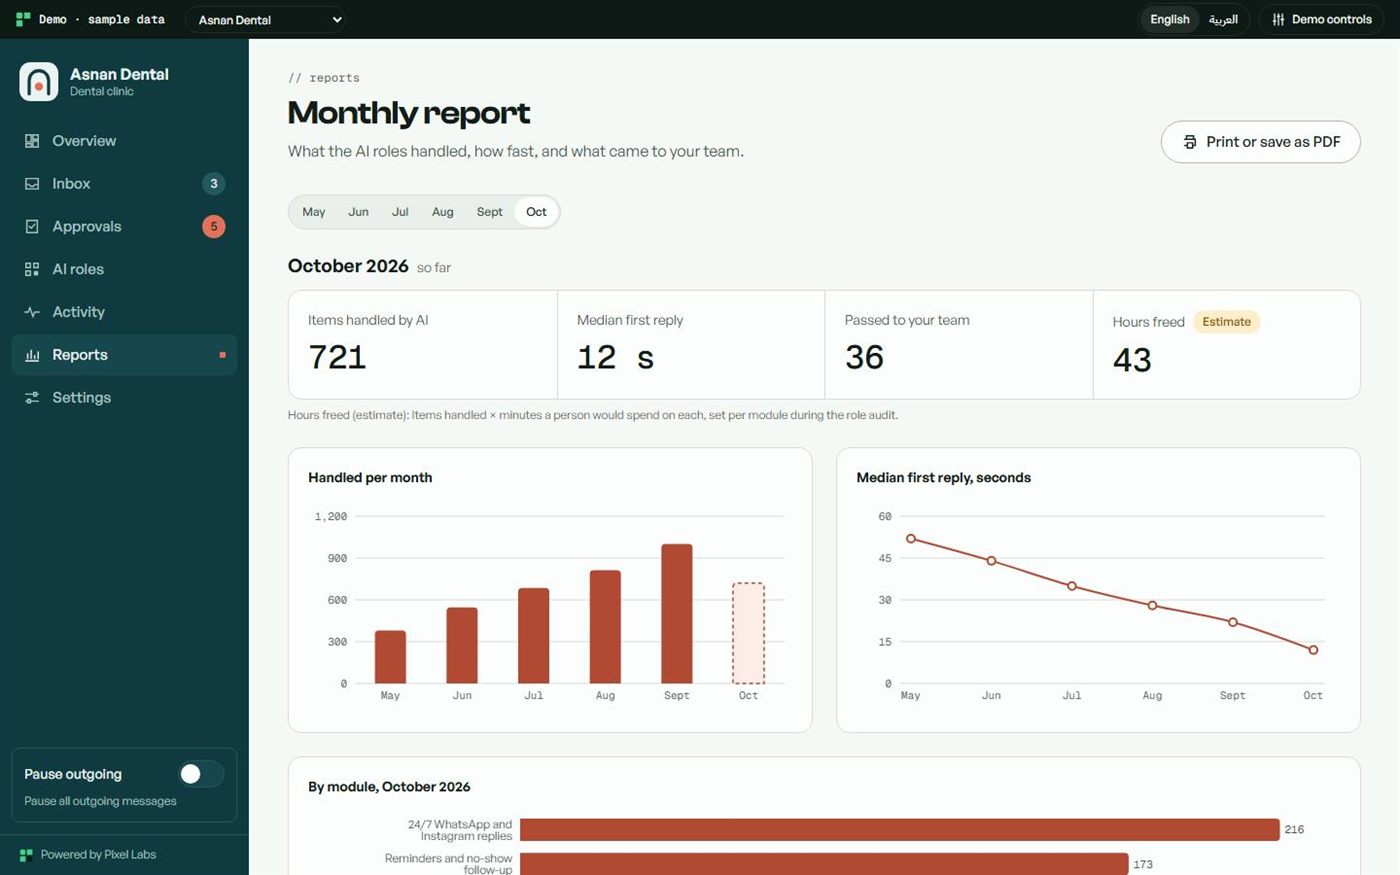The image size is (1400, 875).
Task: Click the 173 value label
Action: [x=1143, y=865]
